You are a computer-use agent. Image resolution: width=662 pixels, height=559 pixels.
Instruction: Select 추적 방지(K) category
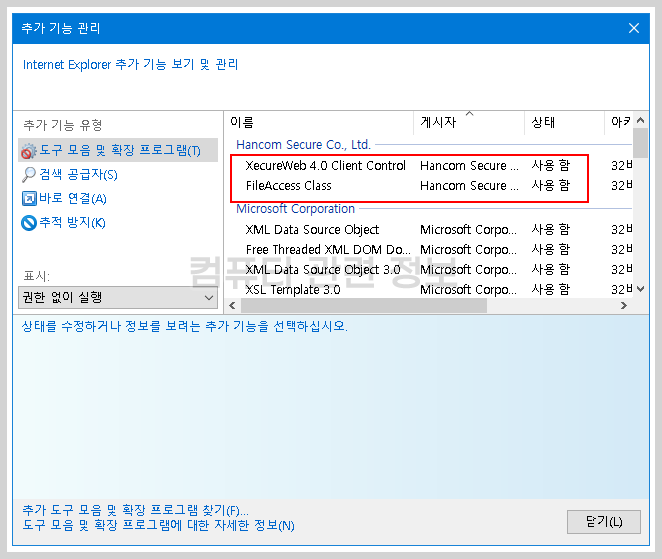[x=72, y=223]
